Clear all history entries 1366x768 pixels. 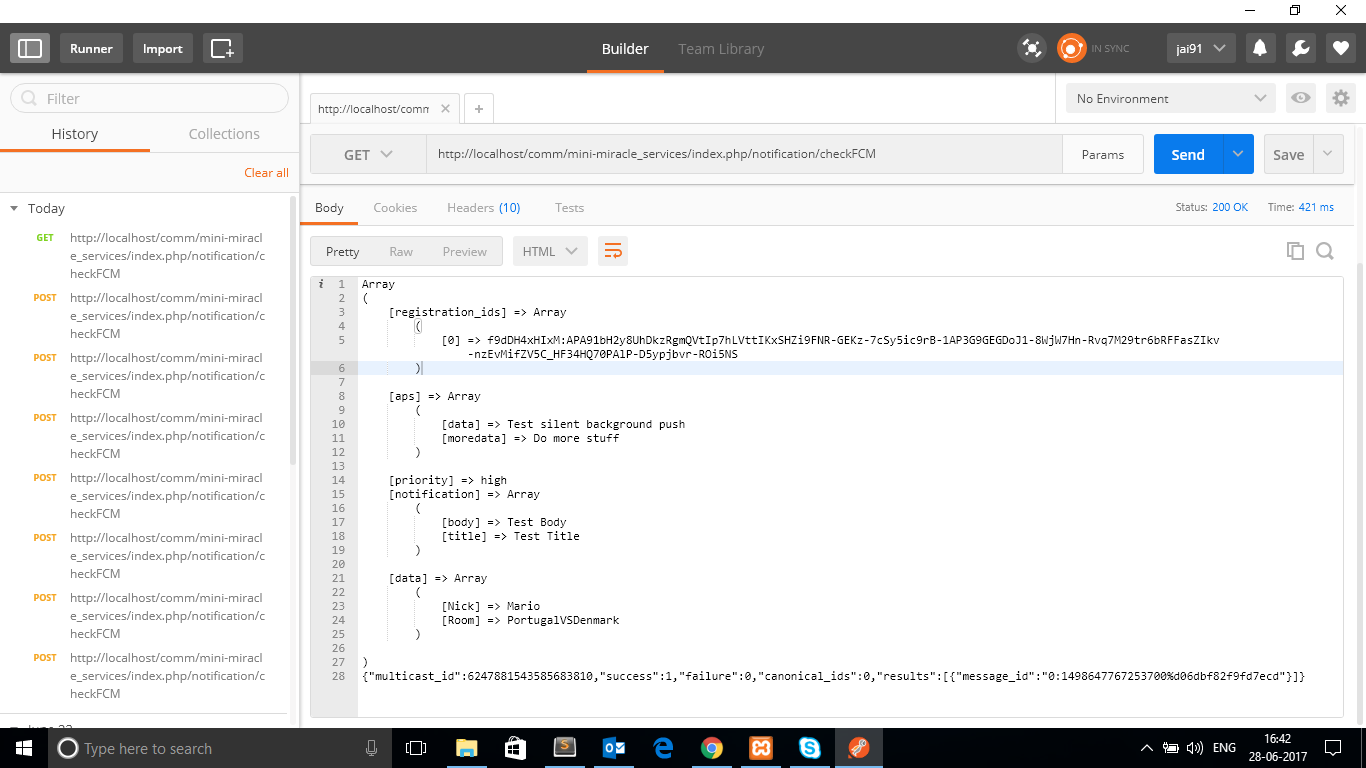[x=266, y=172]
